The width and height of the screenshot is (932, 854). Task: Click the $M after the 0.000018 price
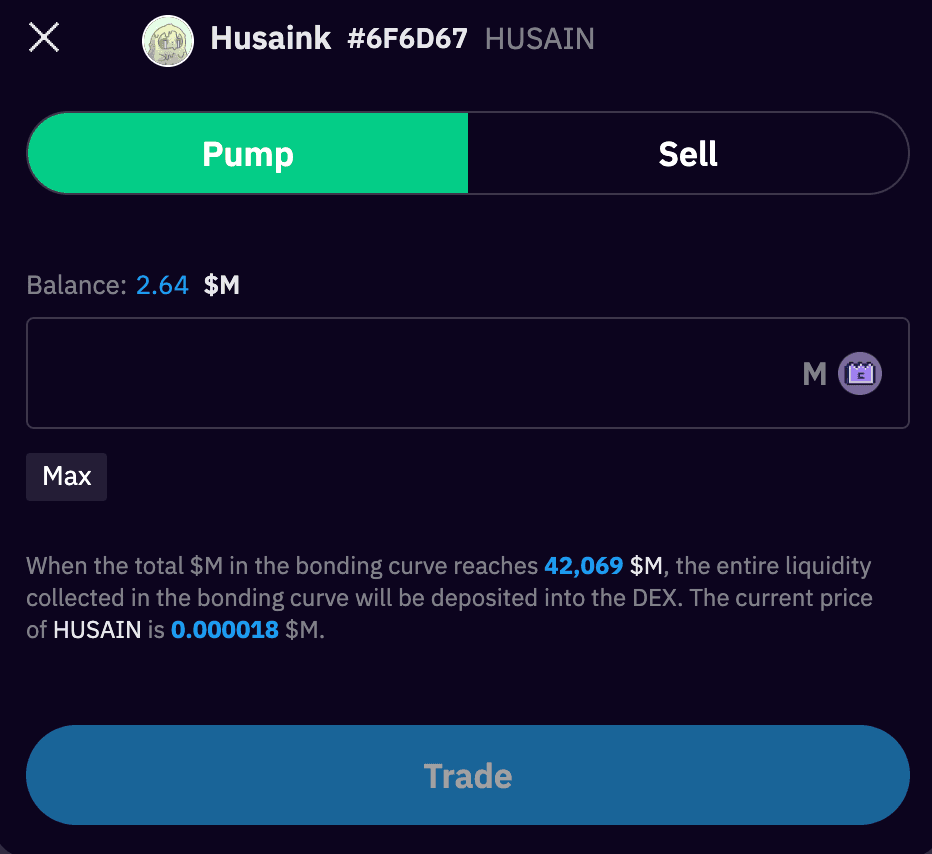coord(304,631)
